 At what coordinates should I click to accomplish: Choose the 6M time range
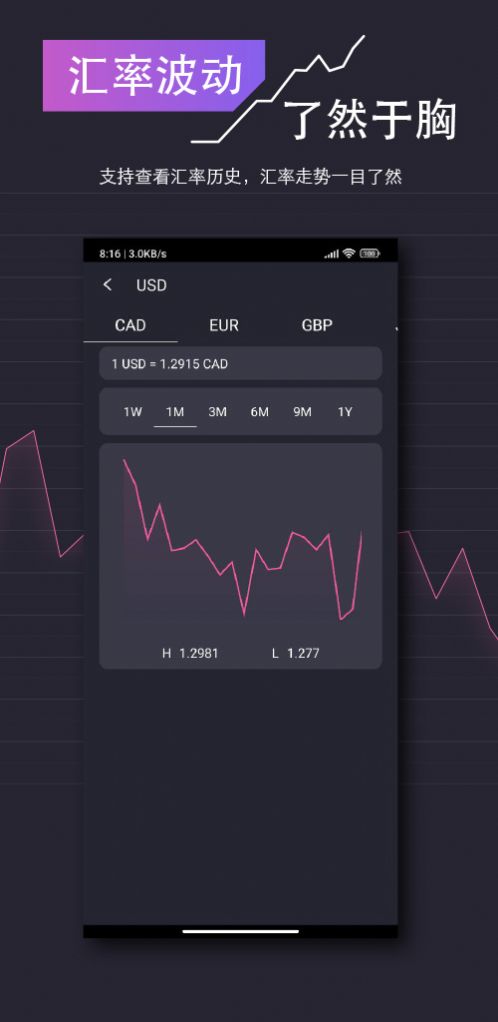click(259, 412)
